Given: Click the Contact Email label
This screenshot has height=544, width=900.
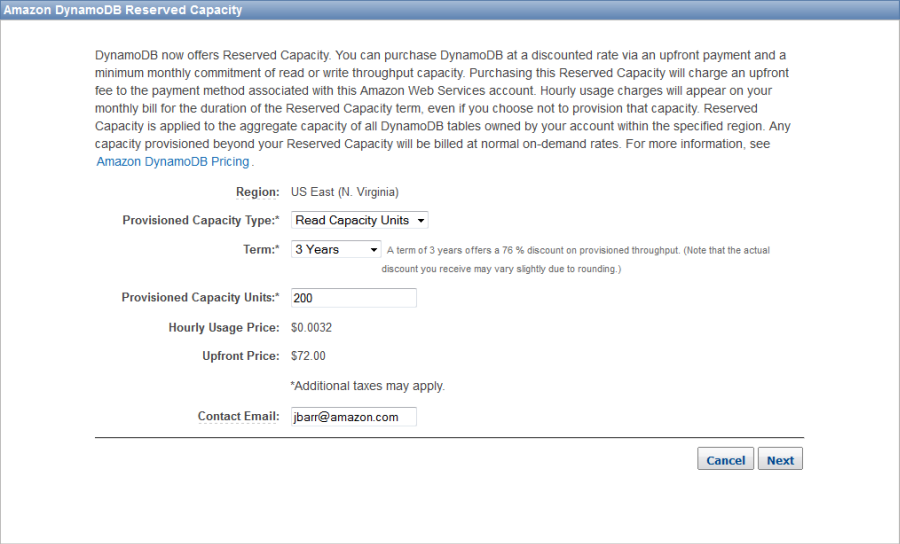Looking at the screenshot, I should pyautogui.click(x=239, y=416).
